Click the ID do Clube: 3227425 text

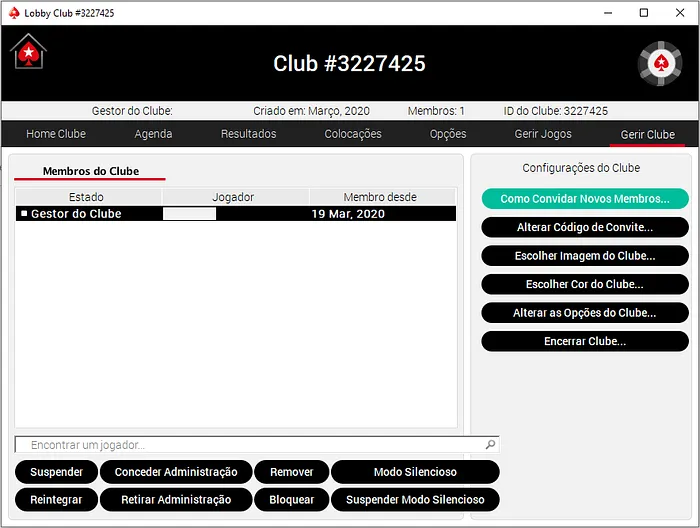(x=555, y=111)
